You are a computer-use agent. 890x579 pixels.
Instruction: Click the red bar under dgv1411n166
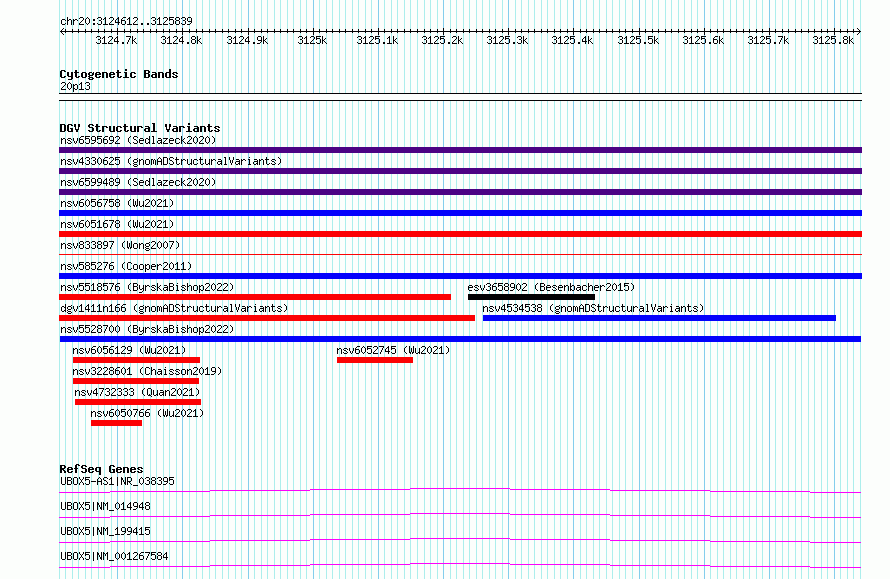click(x=267, y=318)
